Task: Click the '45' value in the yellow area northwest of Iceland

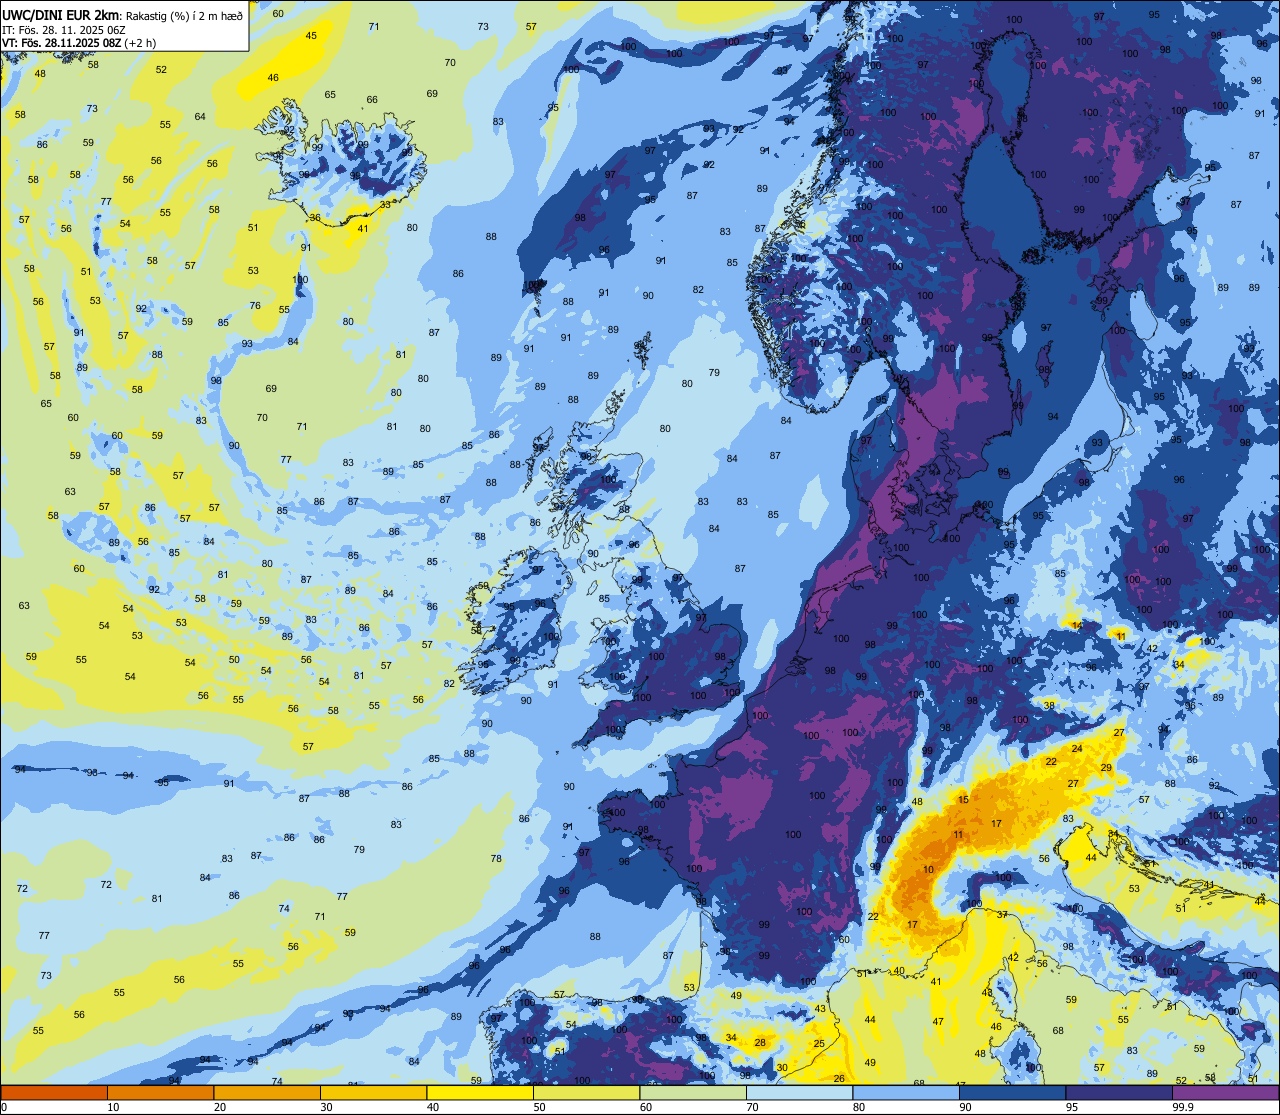Action: pyautogui.click(x=311, y=36)
